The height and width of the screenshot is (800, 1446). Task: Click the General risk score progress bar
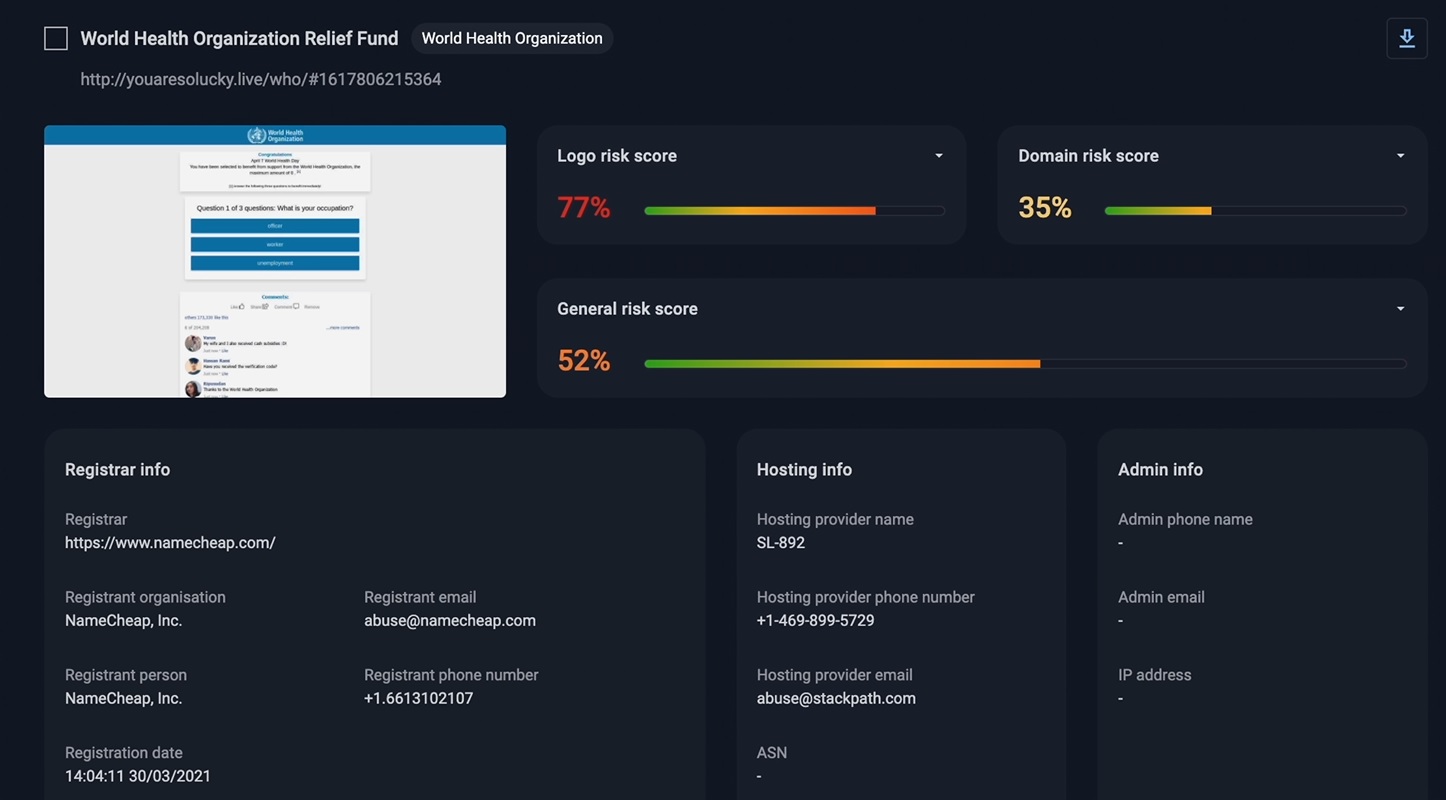[x=1025, y=364]
